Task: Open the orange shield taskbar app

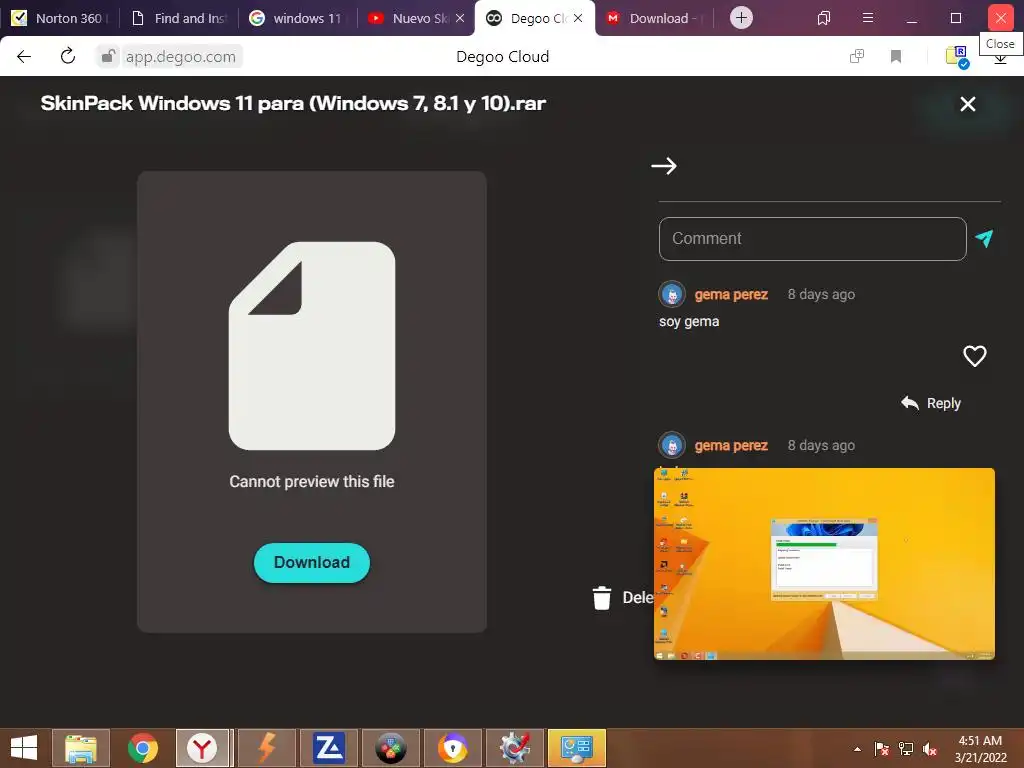Action: point(453,748)
